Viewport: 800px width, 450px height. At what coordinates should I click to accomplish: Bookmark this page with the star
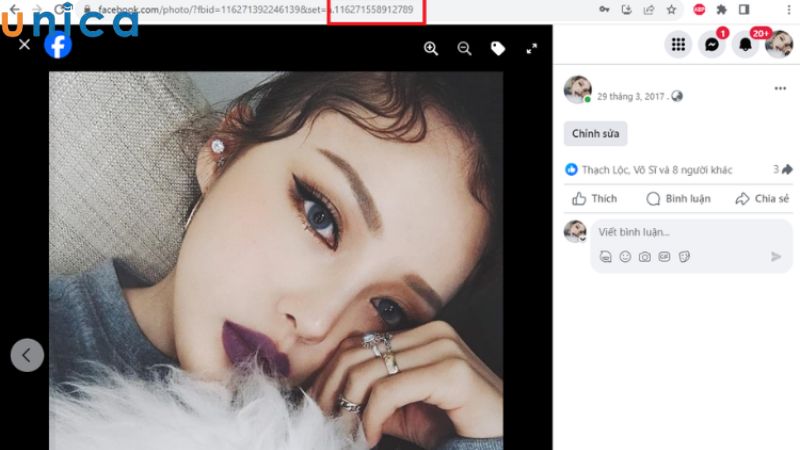[x=671, y=10]
